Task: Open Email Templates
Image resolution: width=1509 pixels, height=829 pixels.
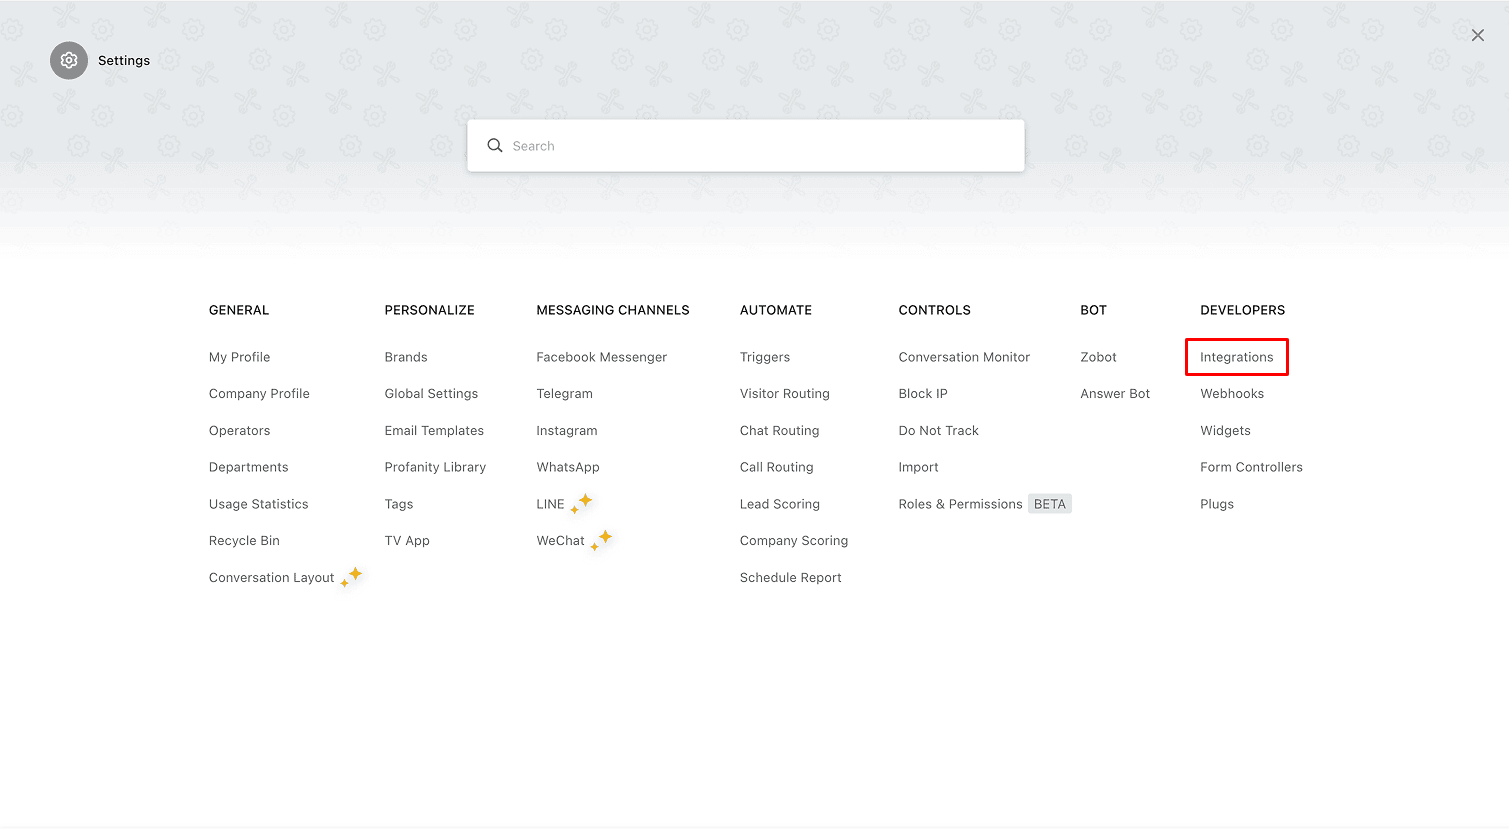Action: click(434, 431)
